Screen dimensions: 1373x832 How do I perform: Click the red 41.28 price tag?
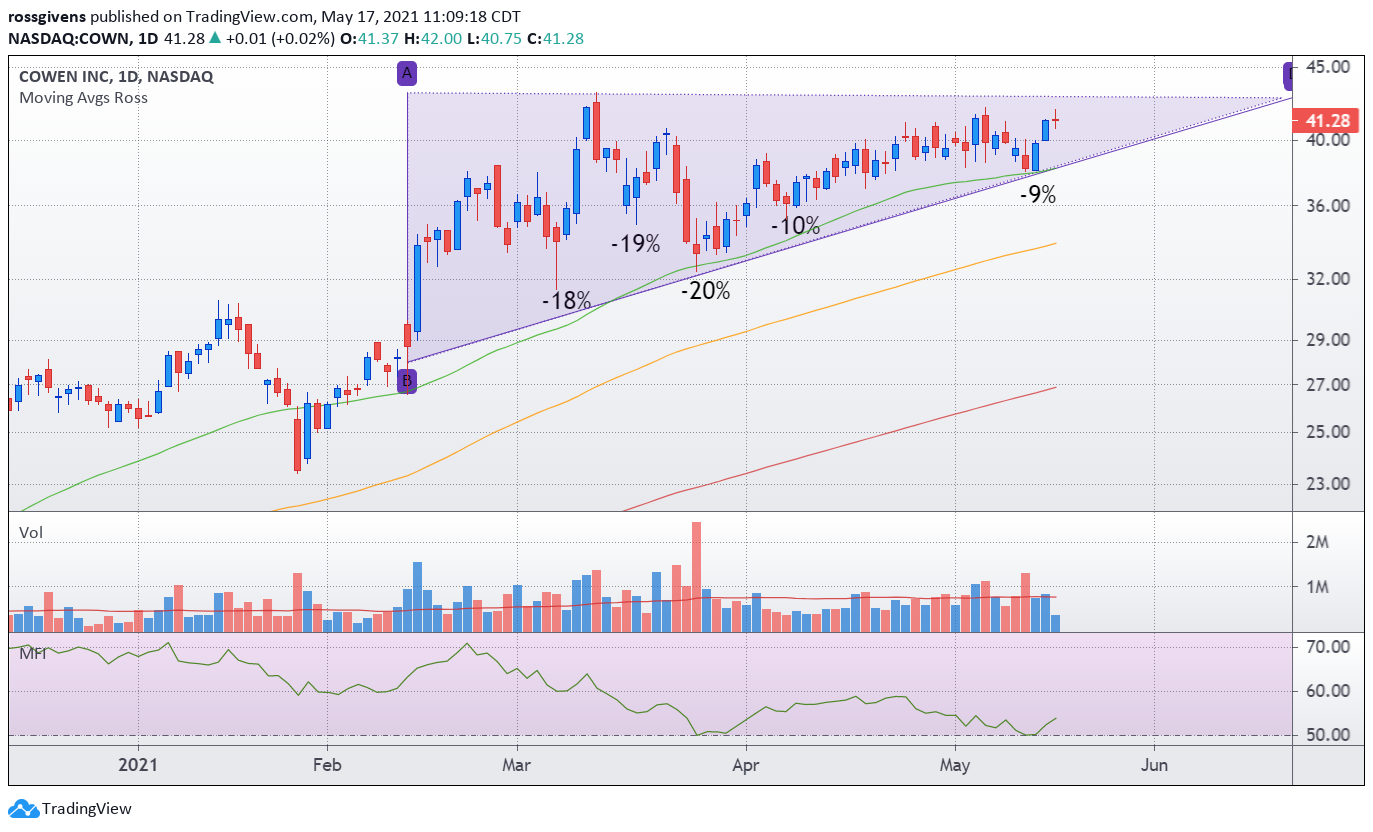(1328, 120)
